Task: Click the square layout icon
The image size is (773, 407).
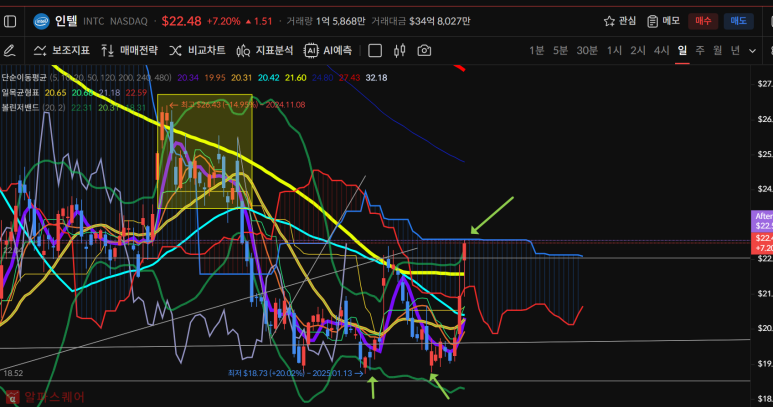Action: tap(375, 50)
